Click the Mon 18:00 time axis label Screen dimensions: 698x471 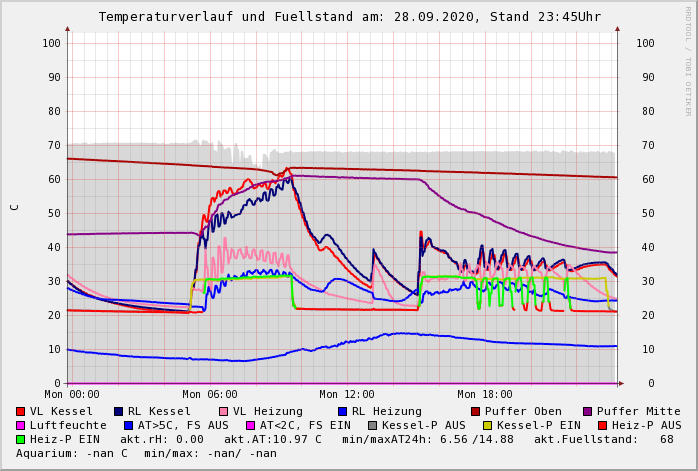click(x=485, y=395)
